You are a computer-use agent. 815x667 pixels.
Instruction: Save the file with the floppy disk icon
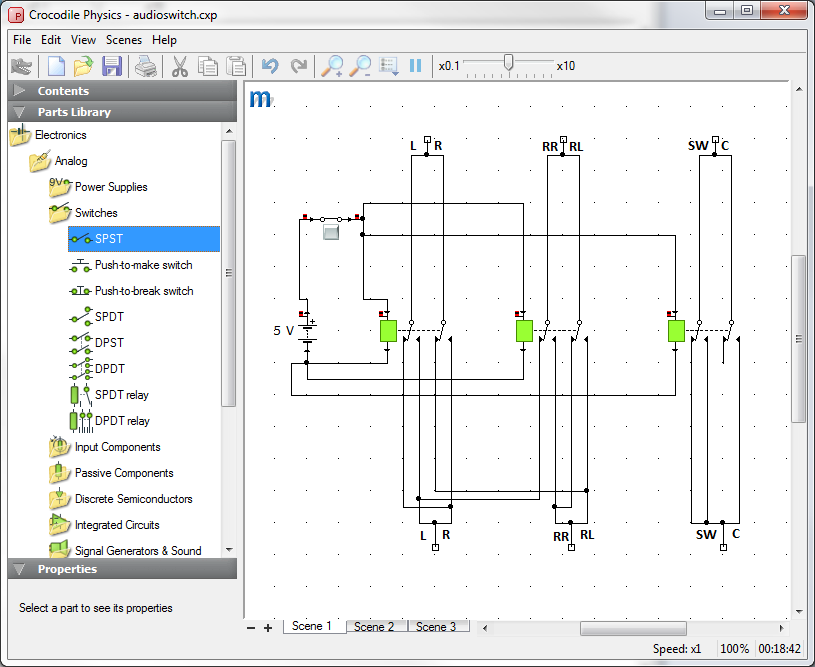pyautogui.click(x=112, y=67)
